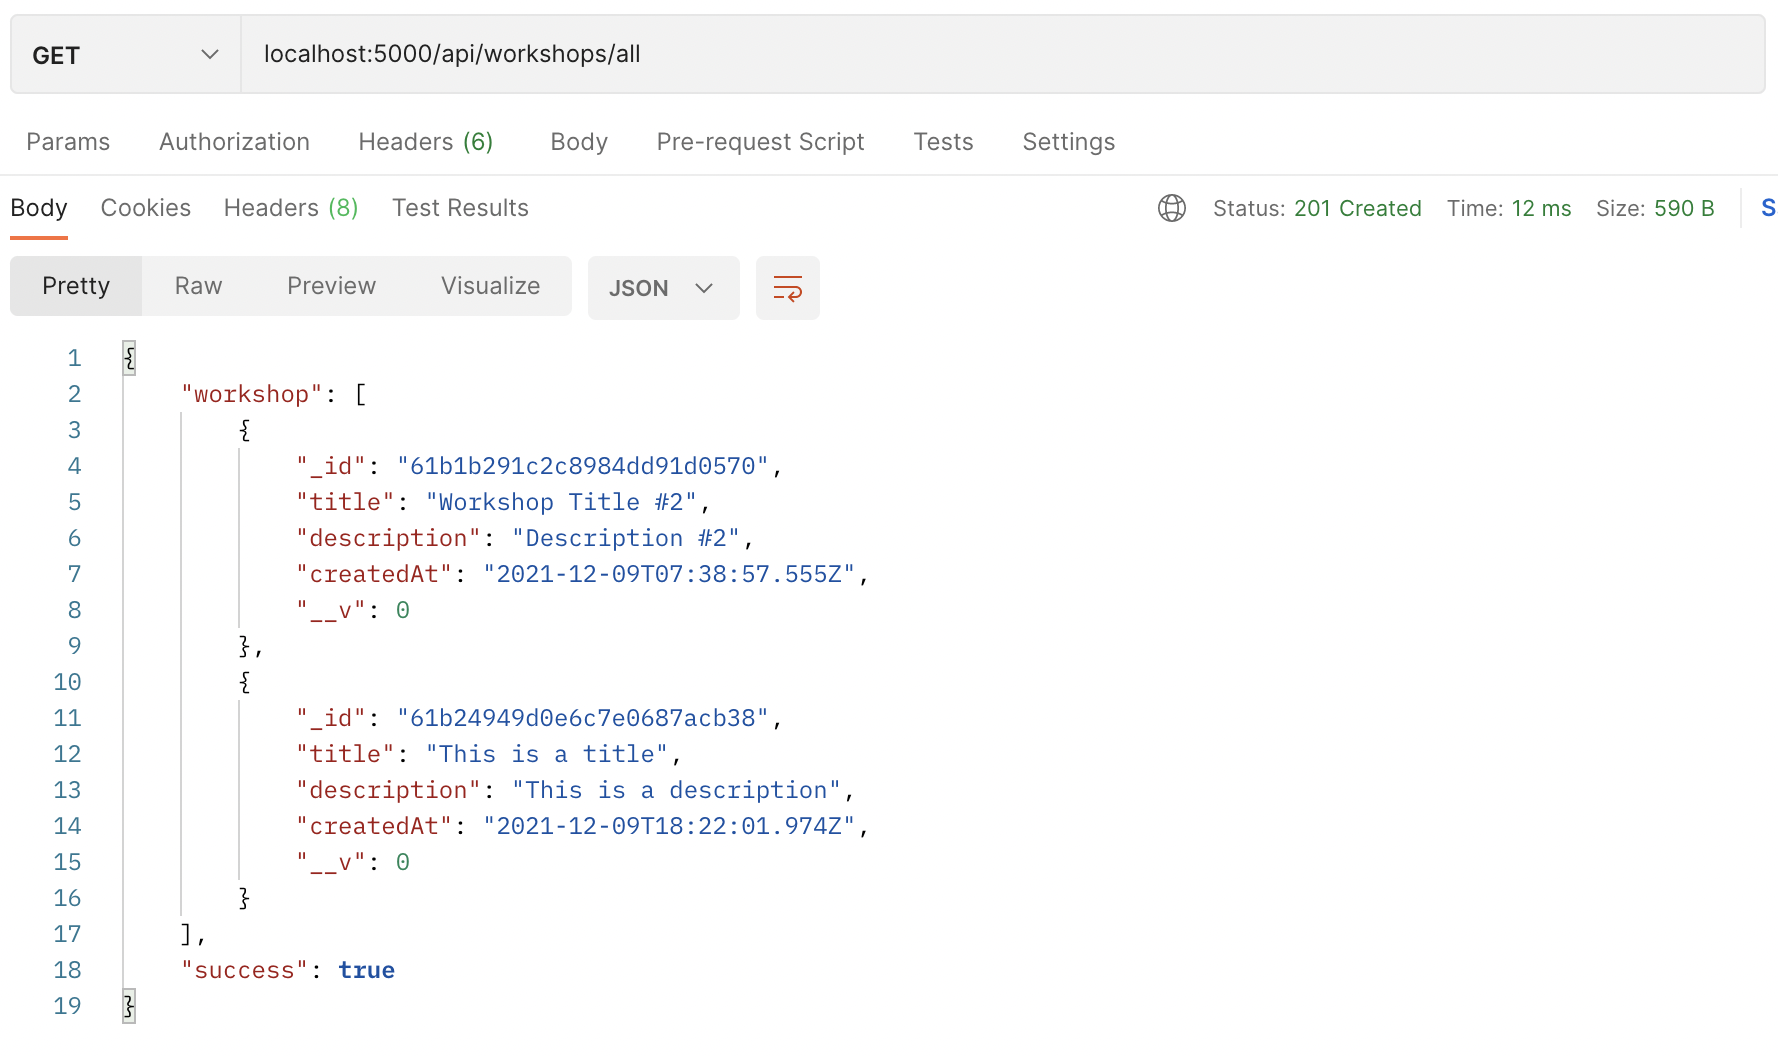This screenshot has height=1056, width=1778.
Task: Click the "This is a description" value
Action: coord(677,790)
